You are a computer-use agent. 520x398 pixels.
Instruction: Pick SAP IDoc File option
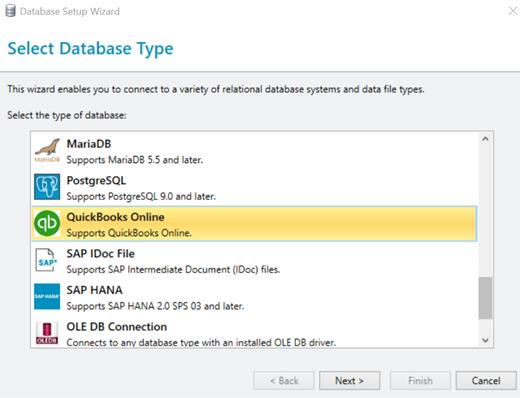click(254, 261)
